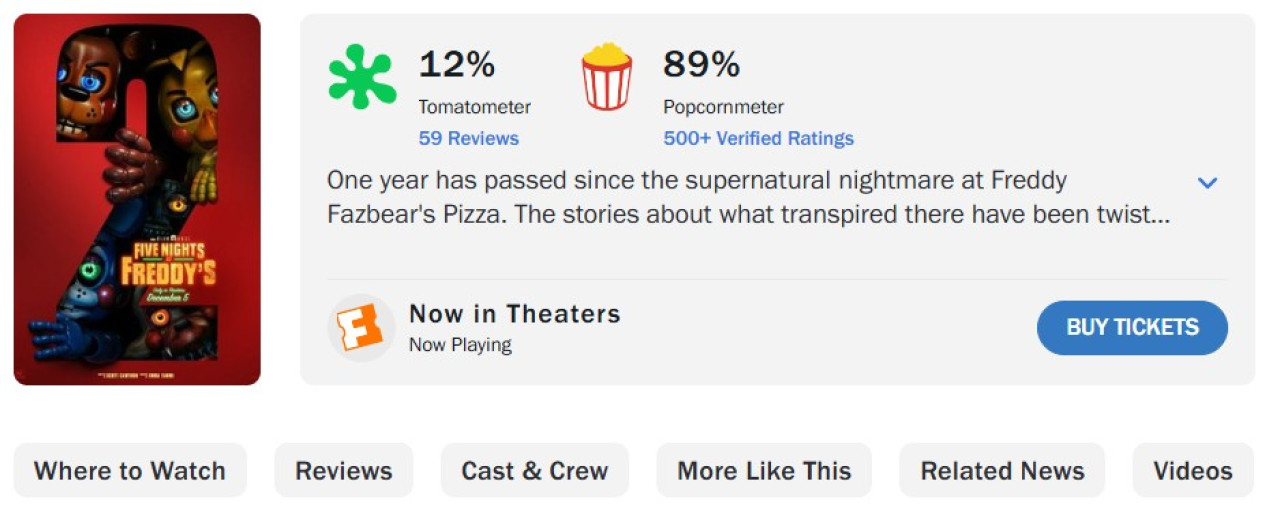Jump to the Reviews section tab
Image resolution: width=1280 pixels, height=522 pixels.
pyautogui.click(x=344, y=471)
